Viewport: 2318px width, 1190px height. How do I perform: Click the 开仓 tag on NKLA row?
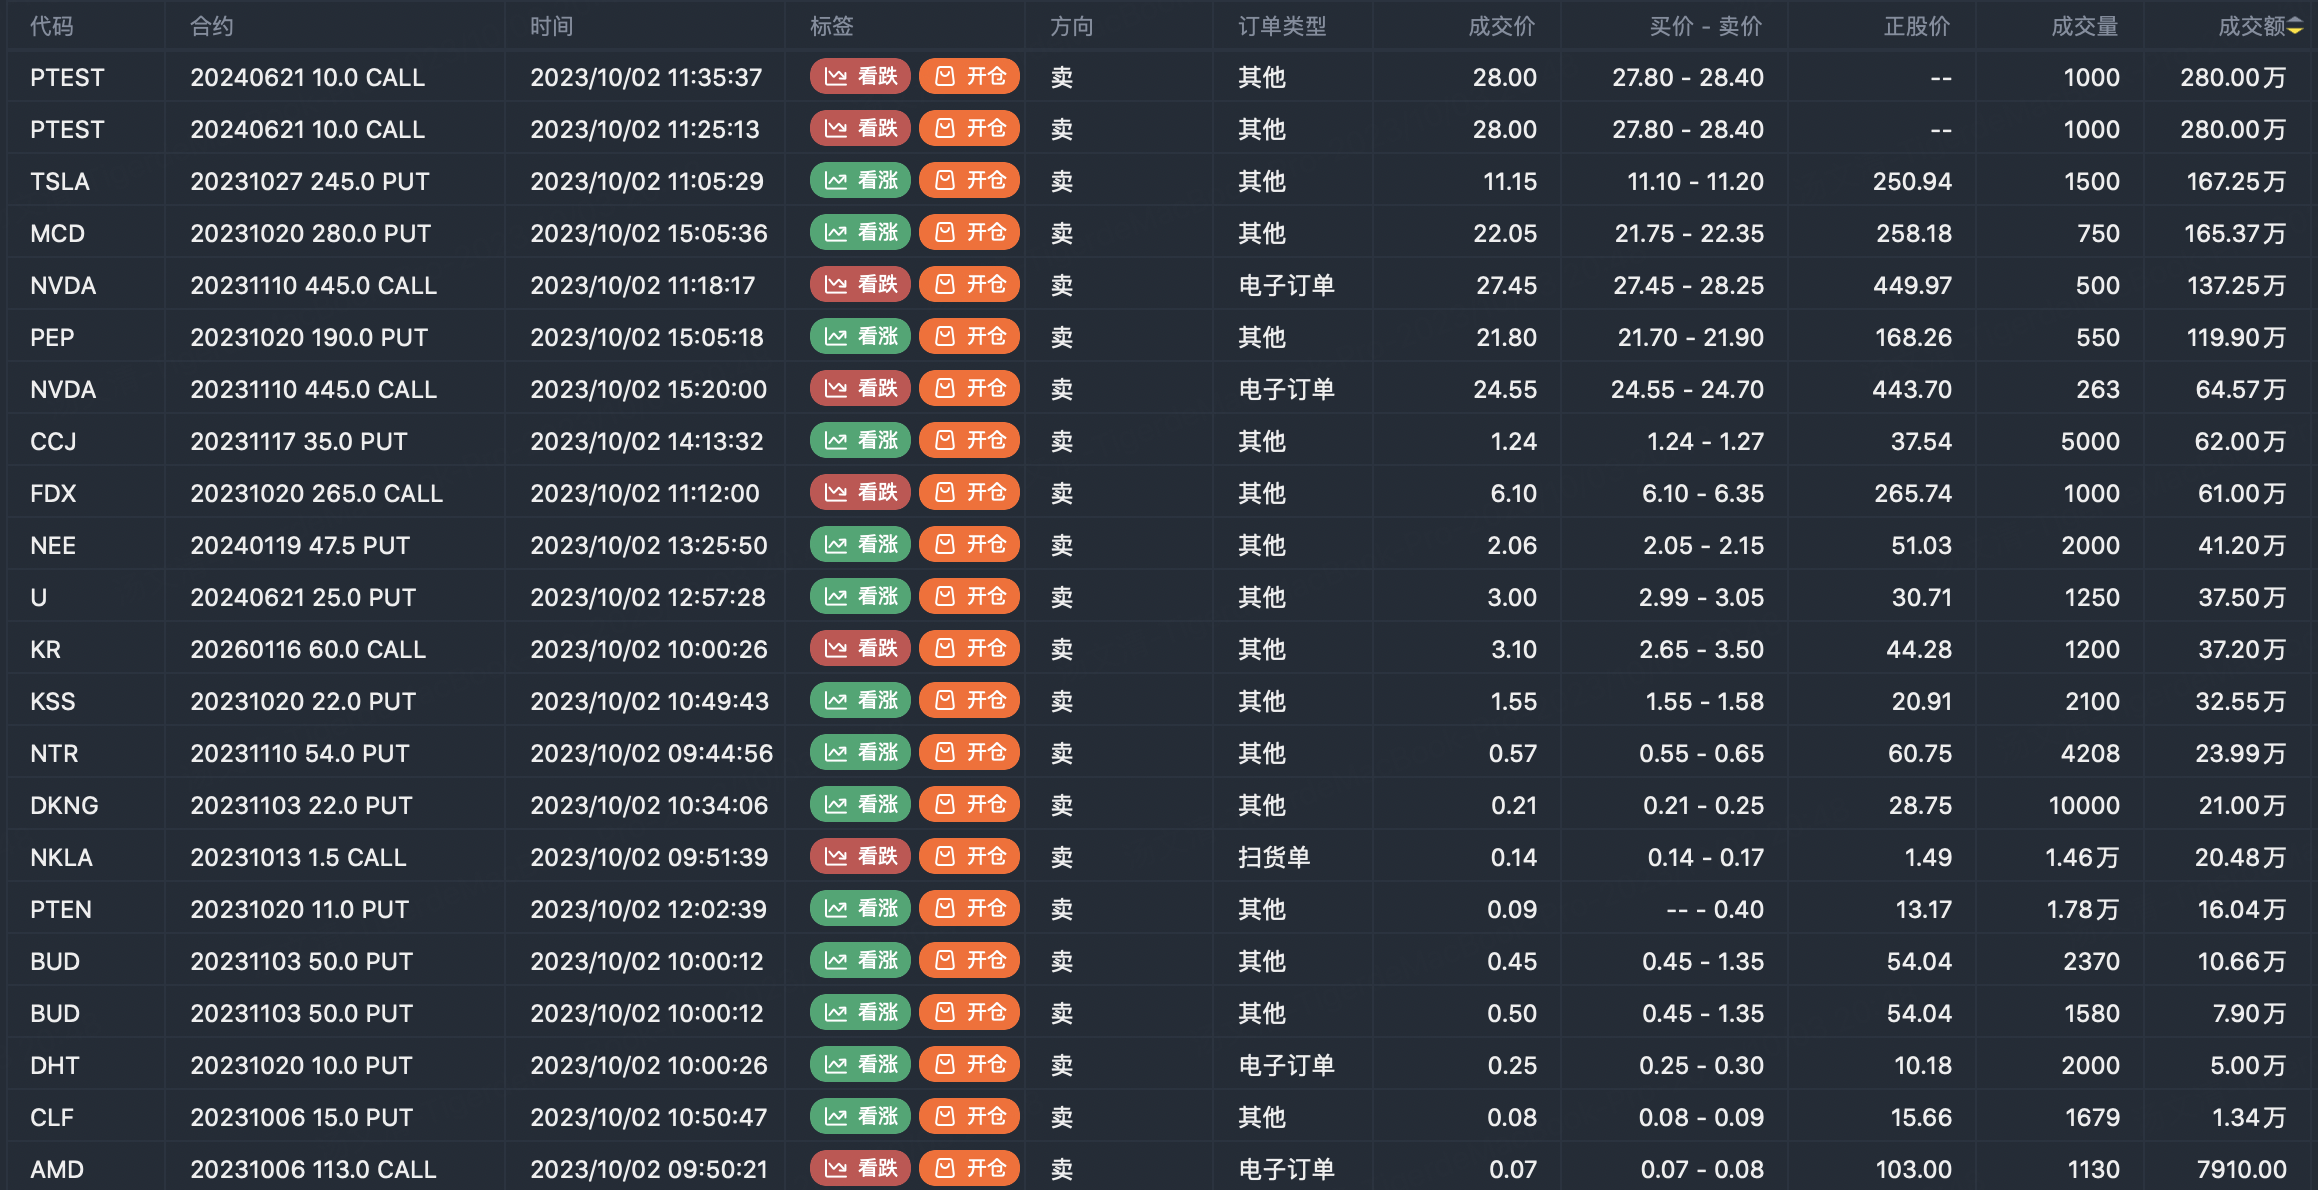click(969, 857)
